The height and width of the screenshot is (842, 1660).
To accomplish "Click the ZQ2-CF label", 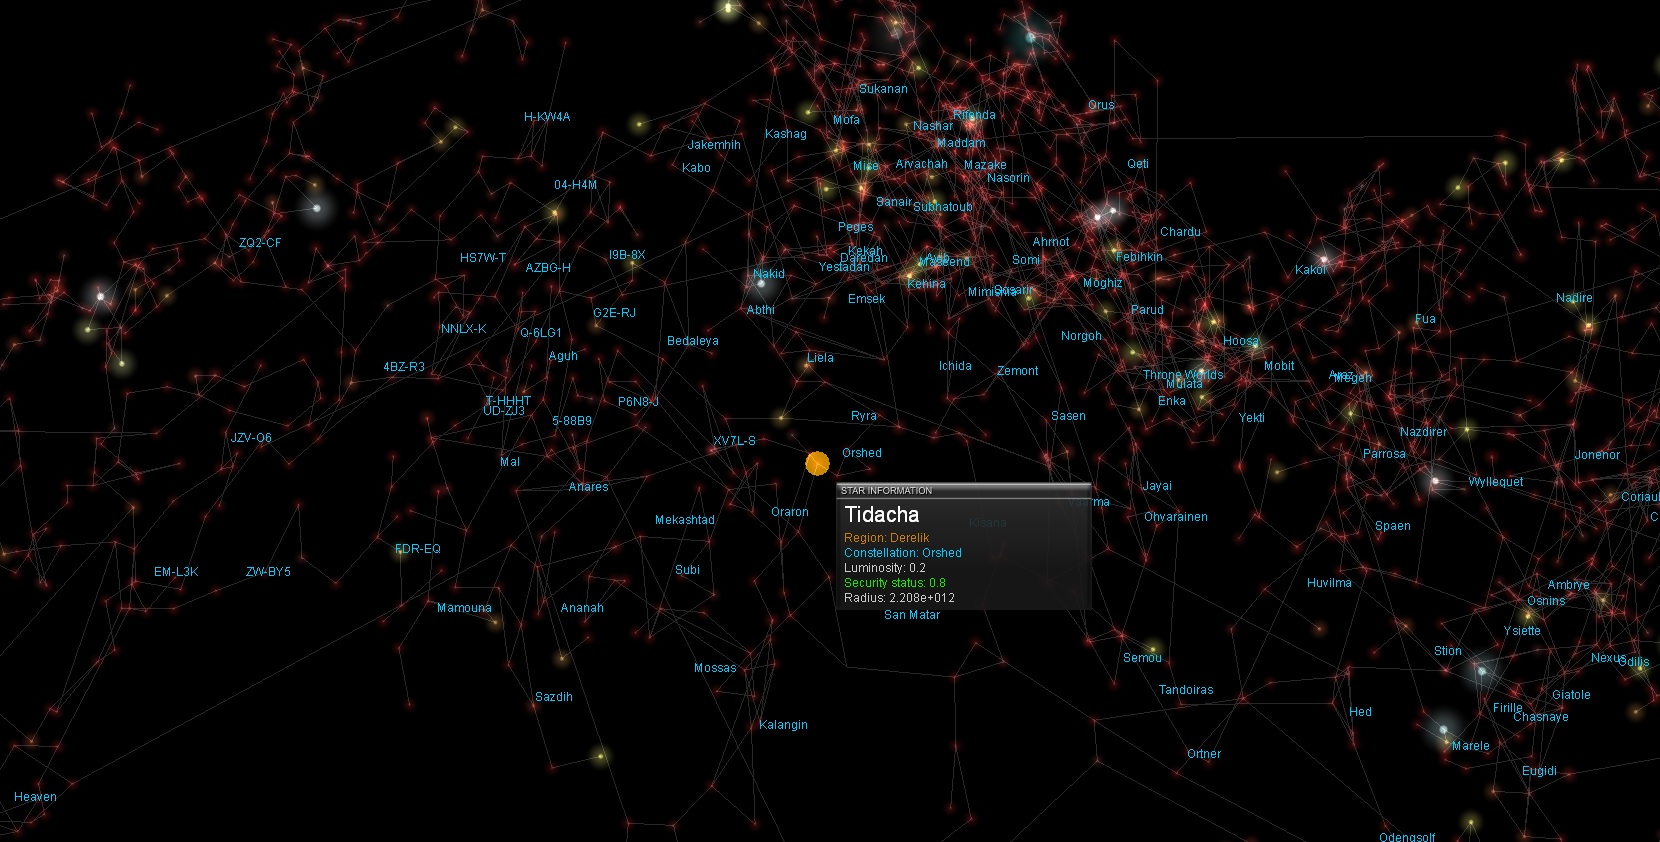I will coord(260,243).
